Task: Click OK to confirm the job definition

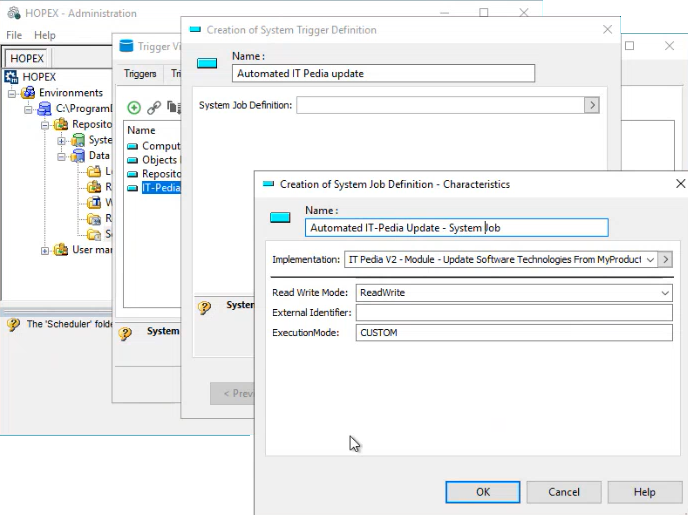Action: coord(483,492)
